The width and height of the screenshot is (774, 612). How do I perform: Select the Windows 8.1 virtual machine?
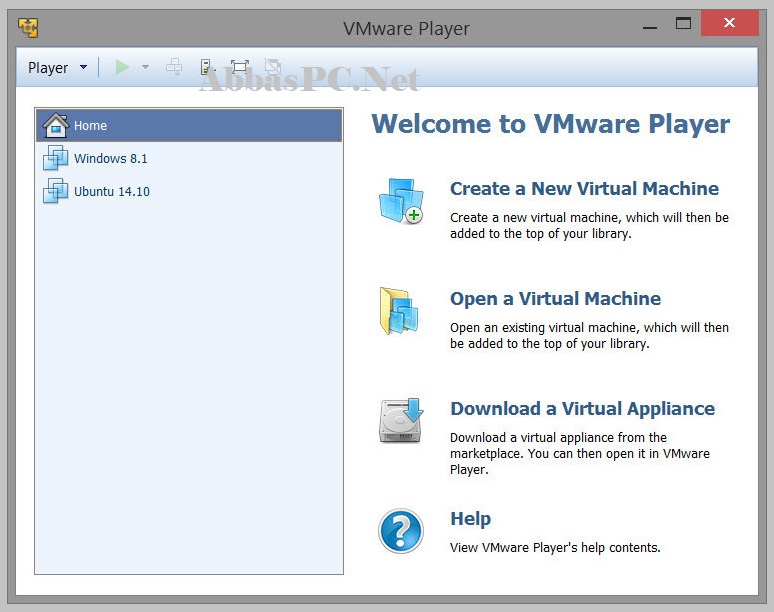tap(189, 158)
